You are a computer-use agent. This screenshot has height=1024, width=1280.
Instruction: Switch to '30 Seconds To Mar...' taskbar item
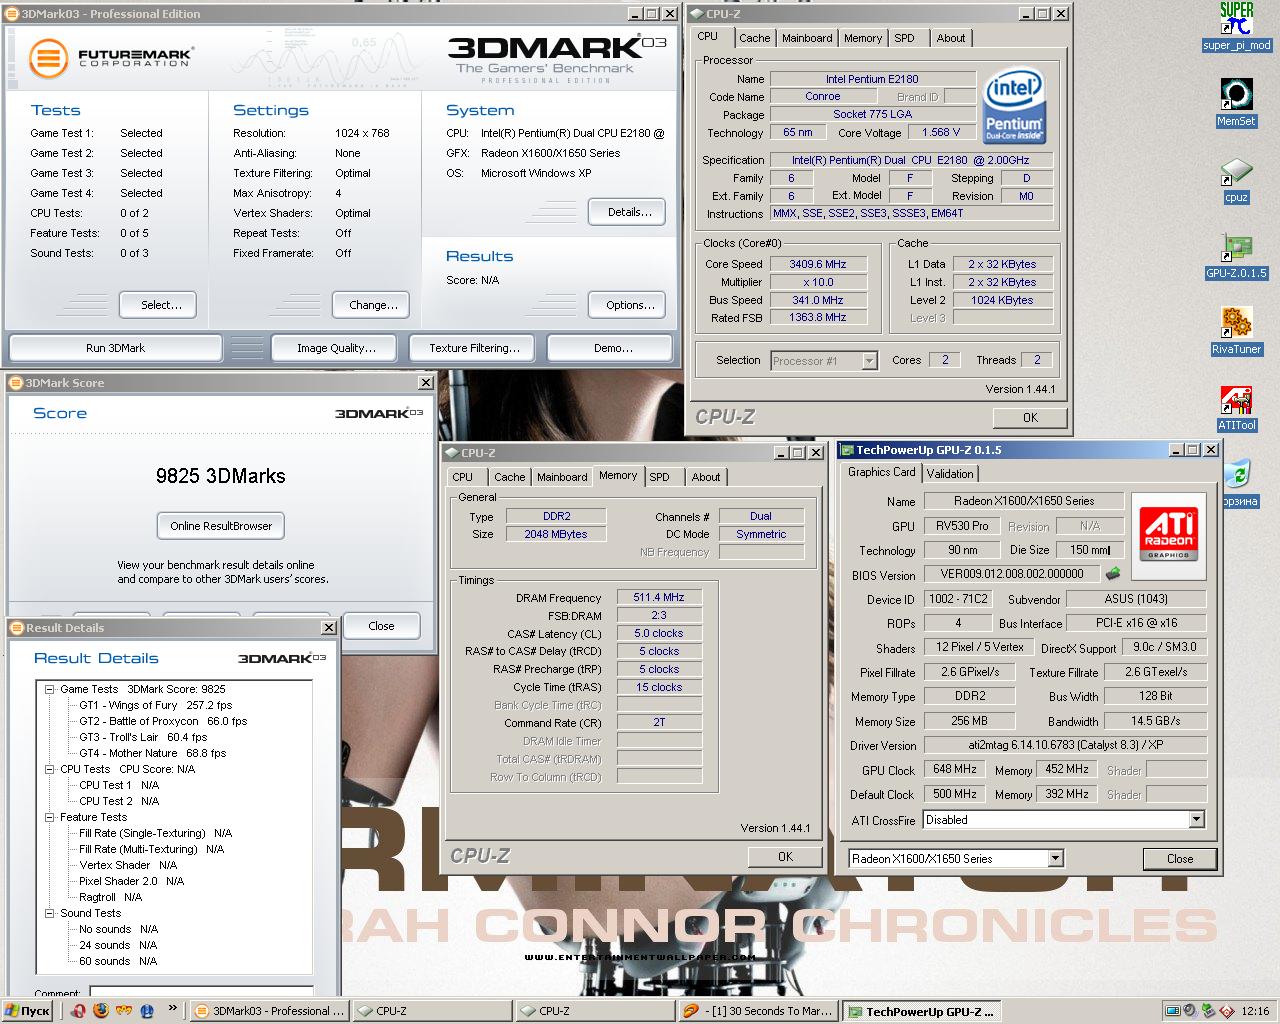click(759, 1011)
